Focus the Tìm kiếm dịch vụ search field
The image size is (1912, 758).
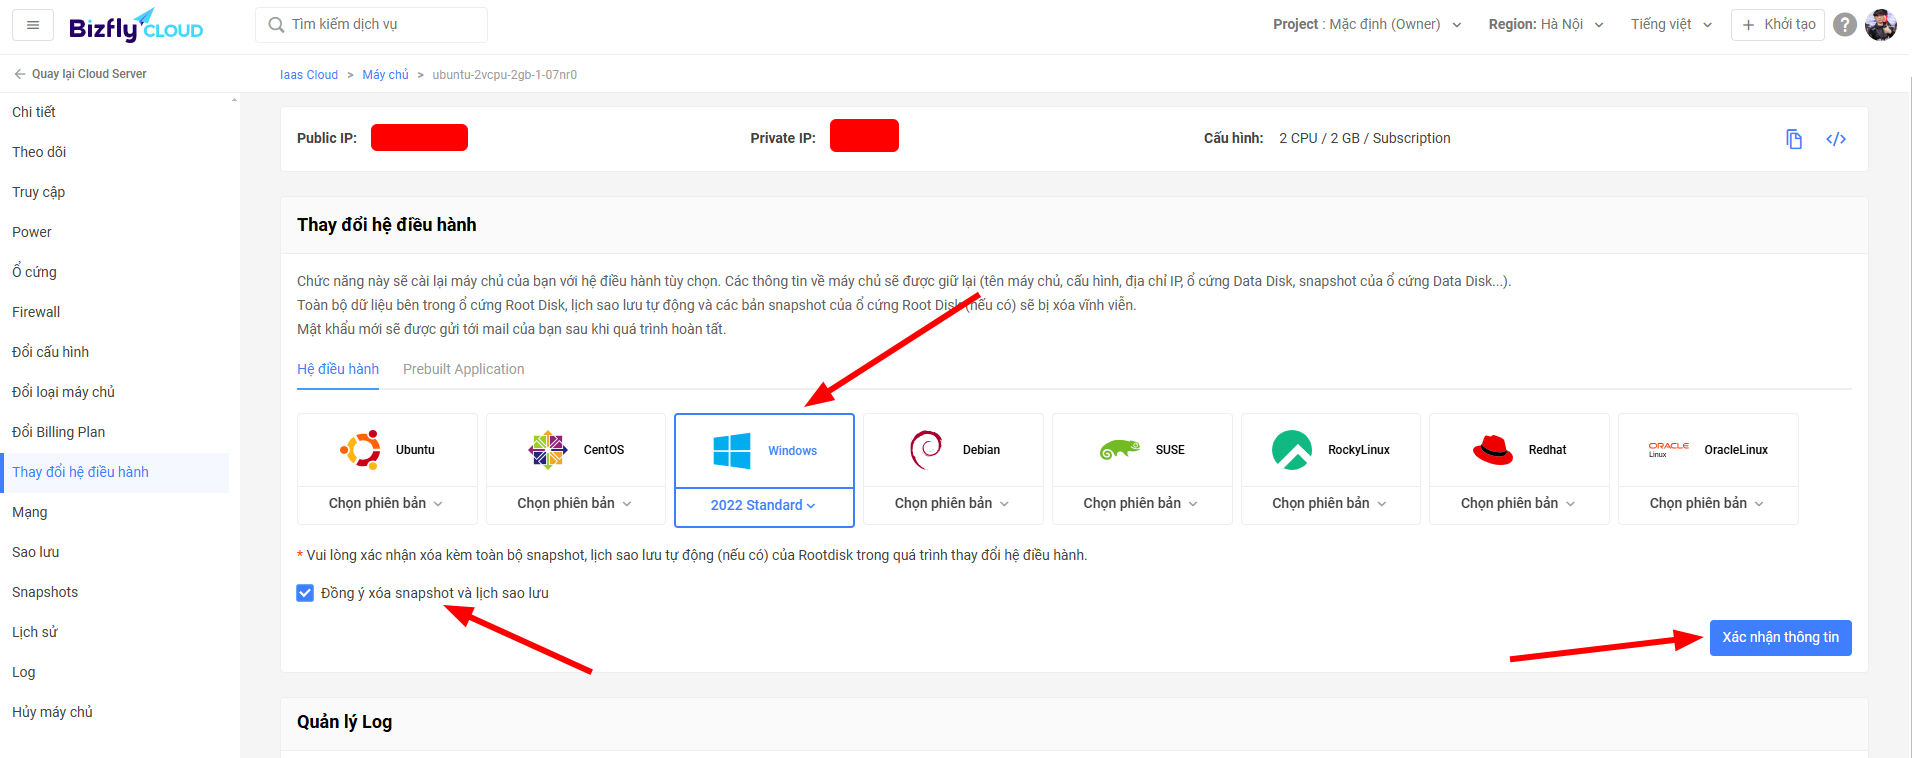[x=372, y=25]
